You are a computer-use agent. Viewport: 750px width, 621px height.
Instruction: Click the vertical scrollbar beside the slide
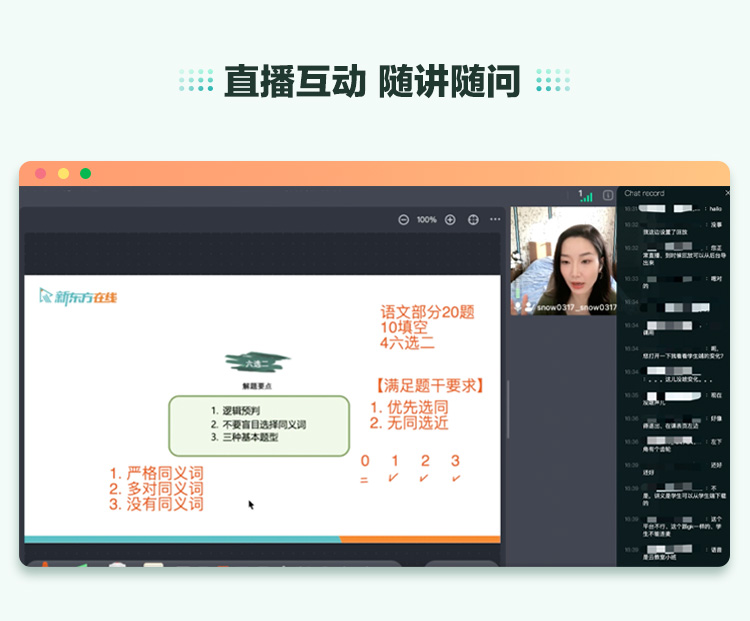click(x=508, y=400)
